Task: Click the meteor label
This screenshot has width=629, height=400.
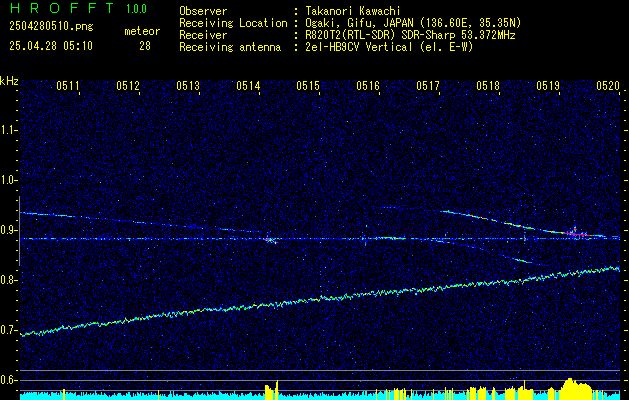Action: point(142,31)
